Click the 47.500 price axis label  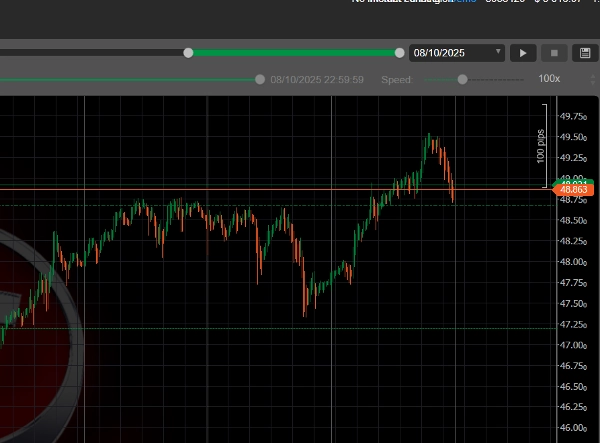573,304
